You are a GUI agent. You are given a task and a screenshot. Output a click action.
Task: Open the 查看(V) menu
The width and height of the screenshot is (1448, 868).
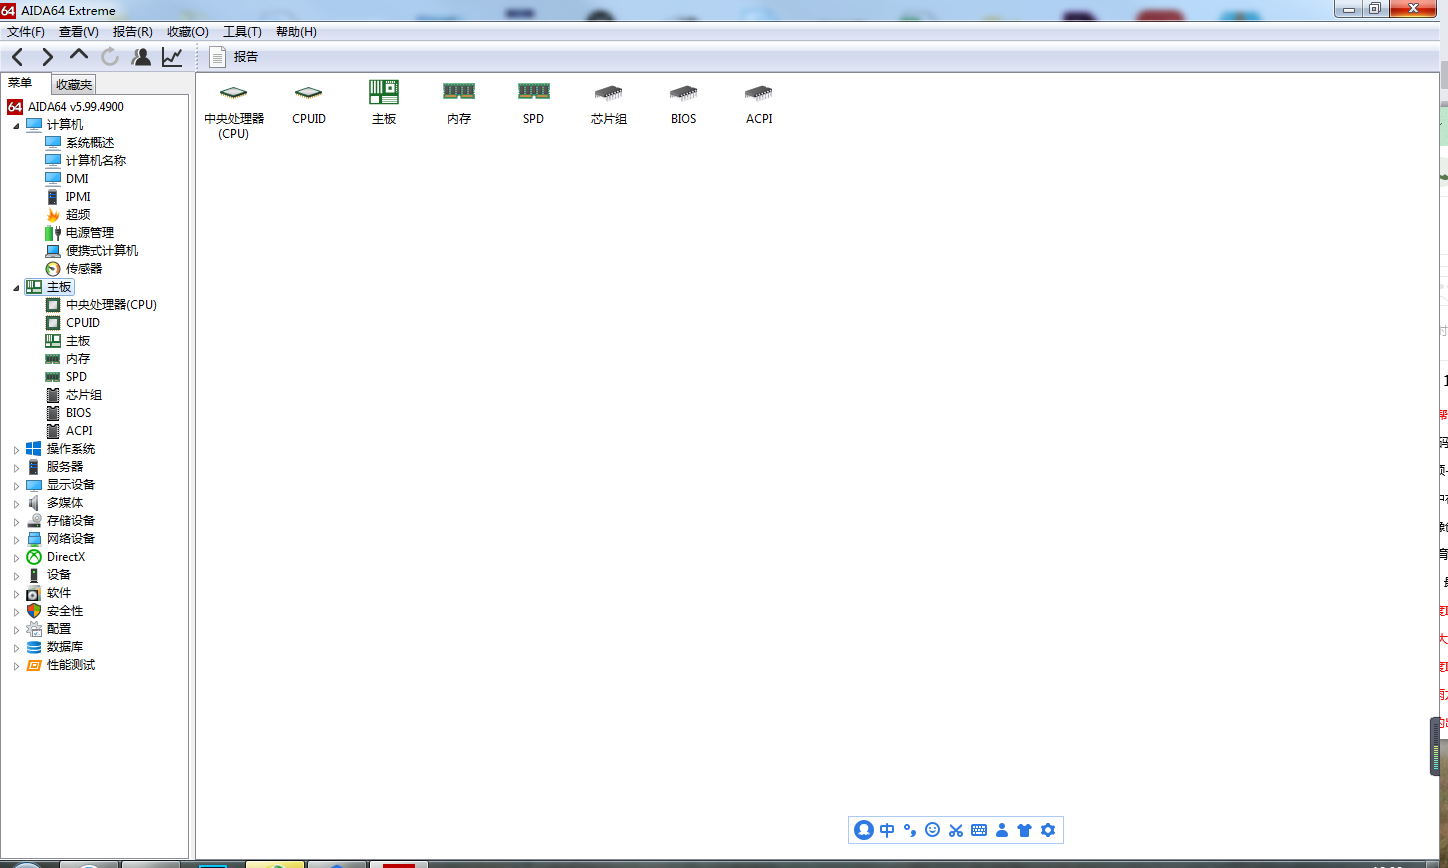[x=79, y=32]
